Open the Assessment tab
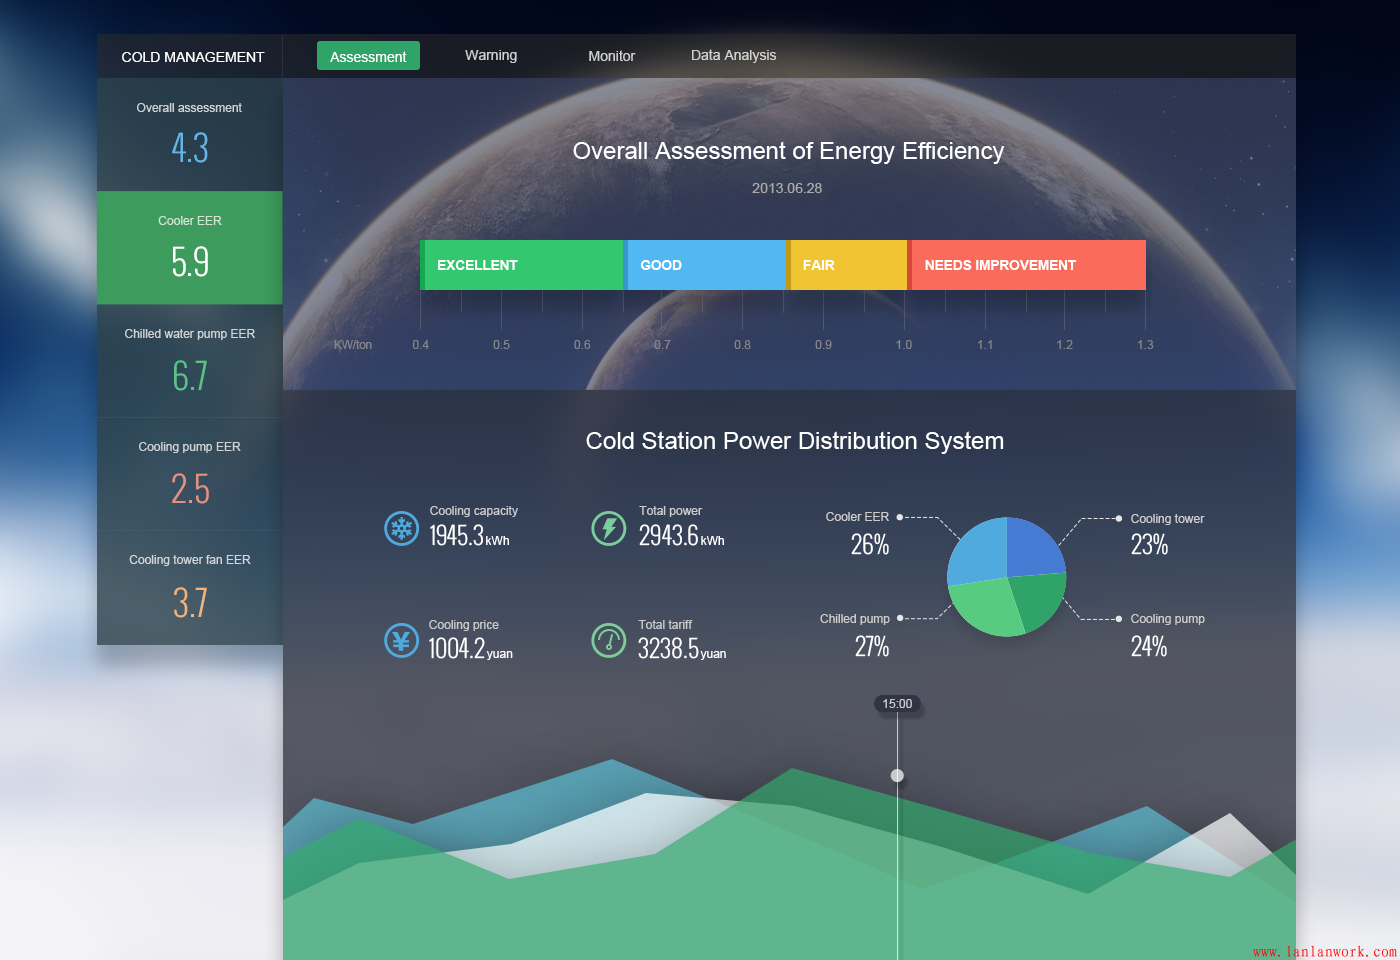 (368, 56)
